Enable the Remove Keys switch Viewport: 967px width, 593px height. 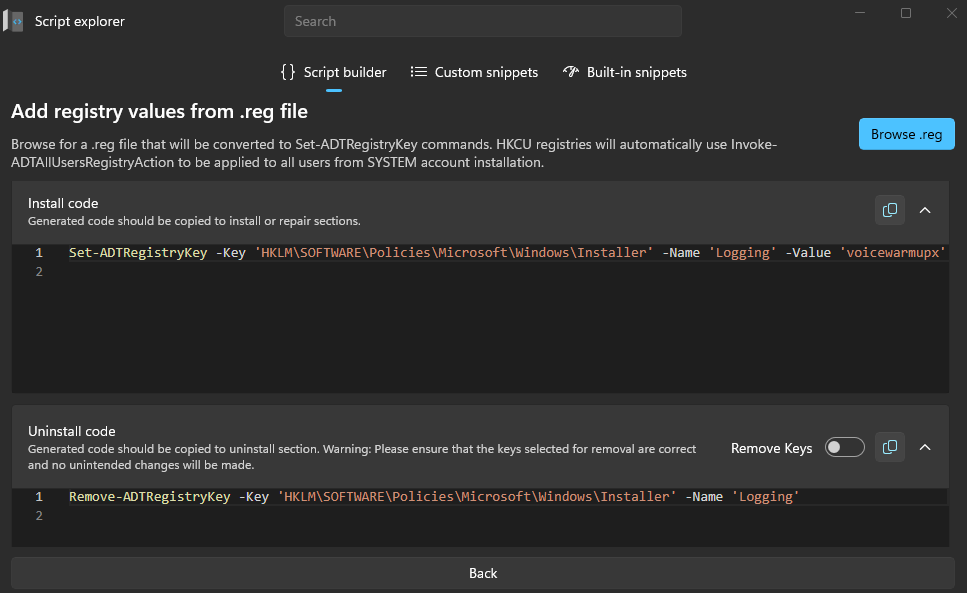[844, 448]
